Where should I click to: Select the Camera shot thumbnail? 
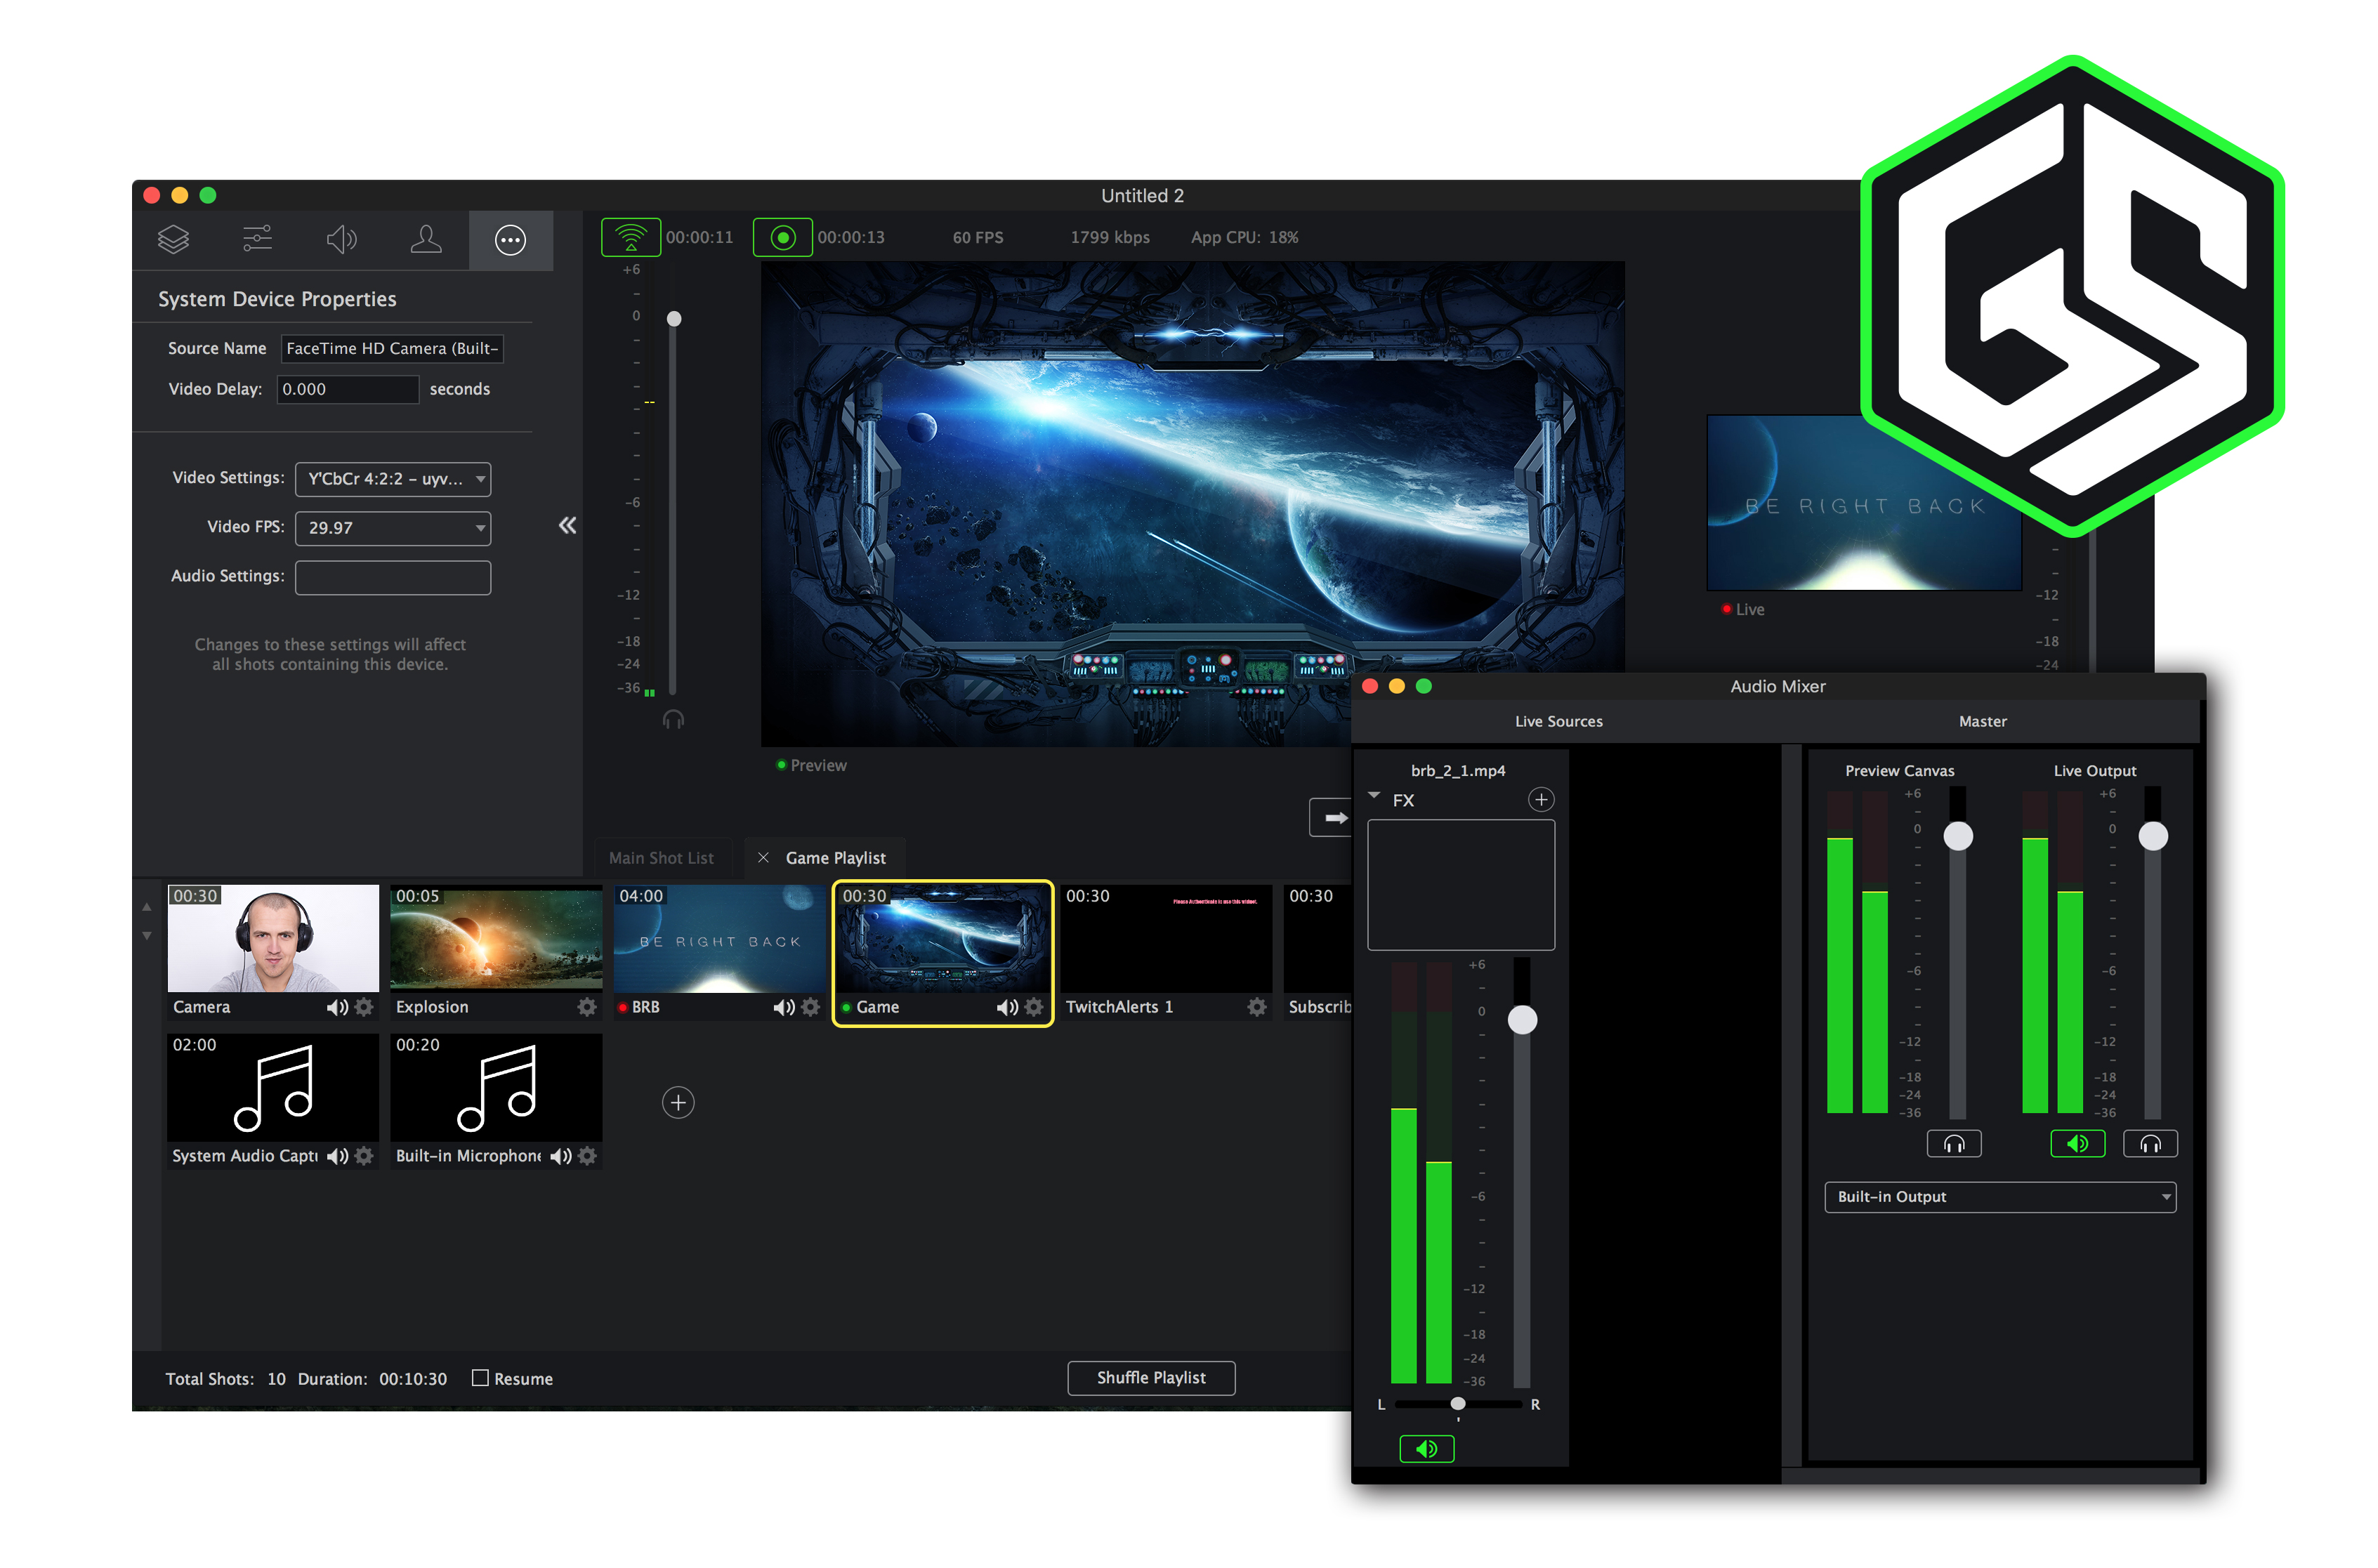coord(273,938)
